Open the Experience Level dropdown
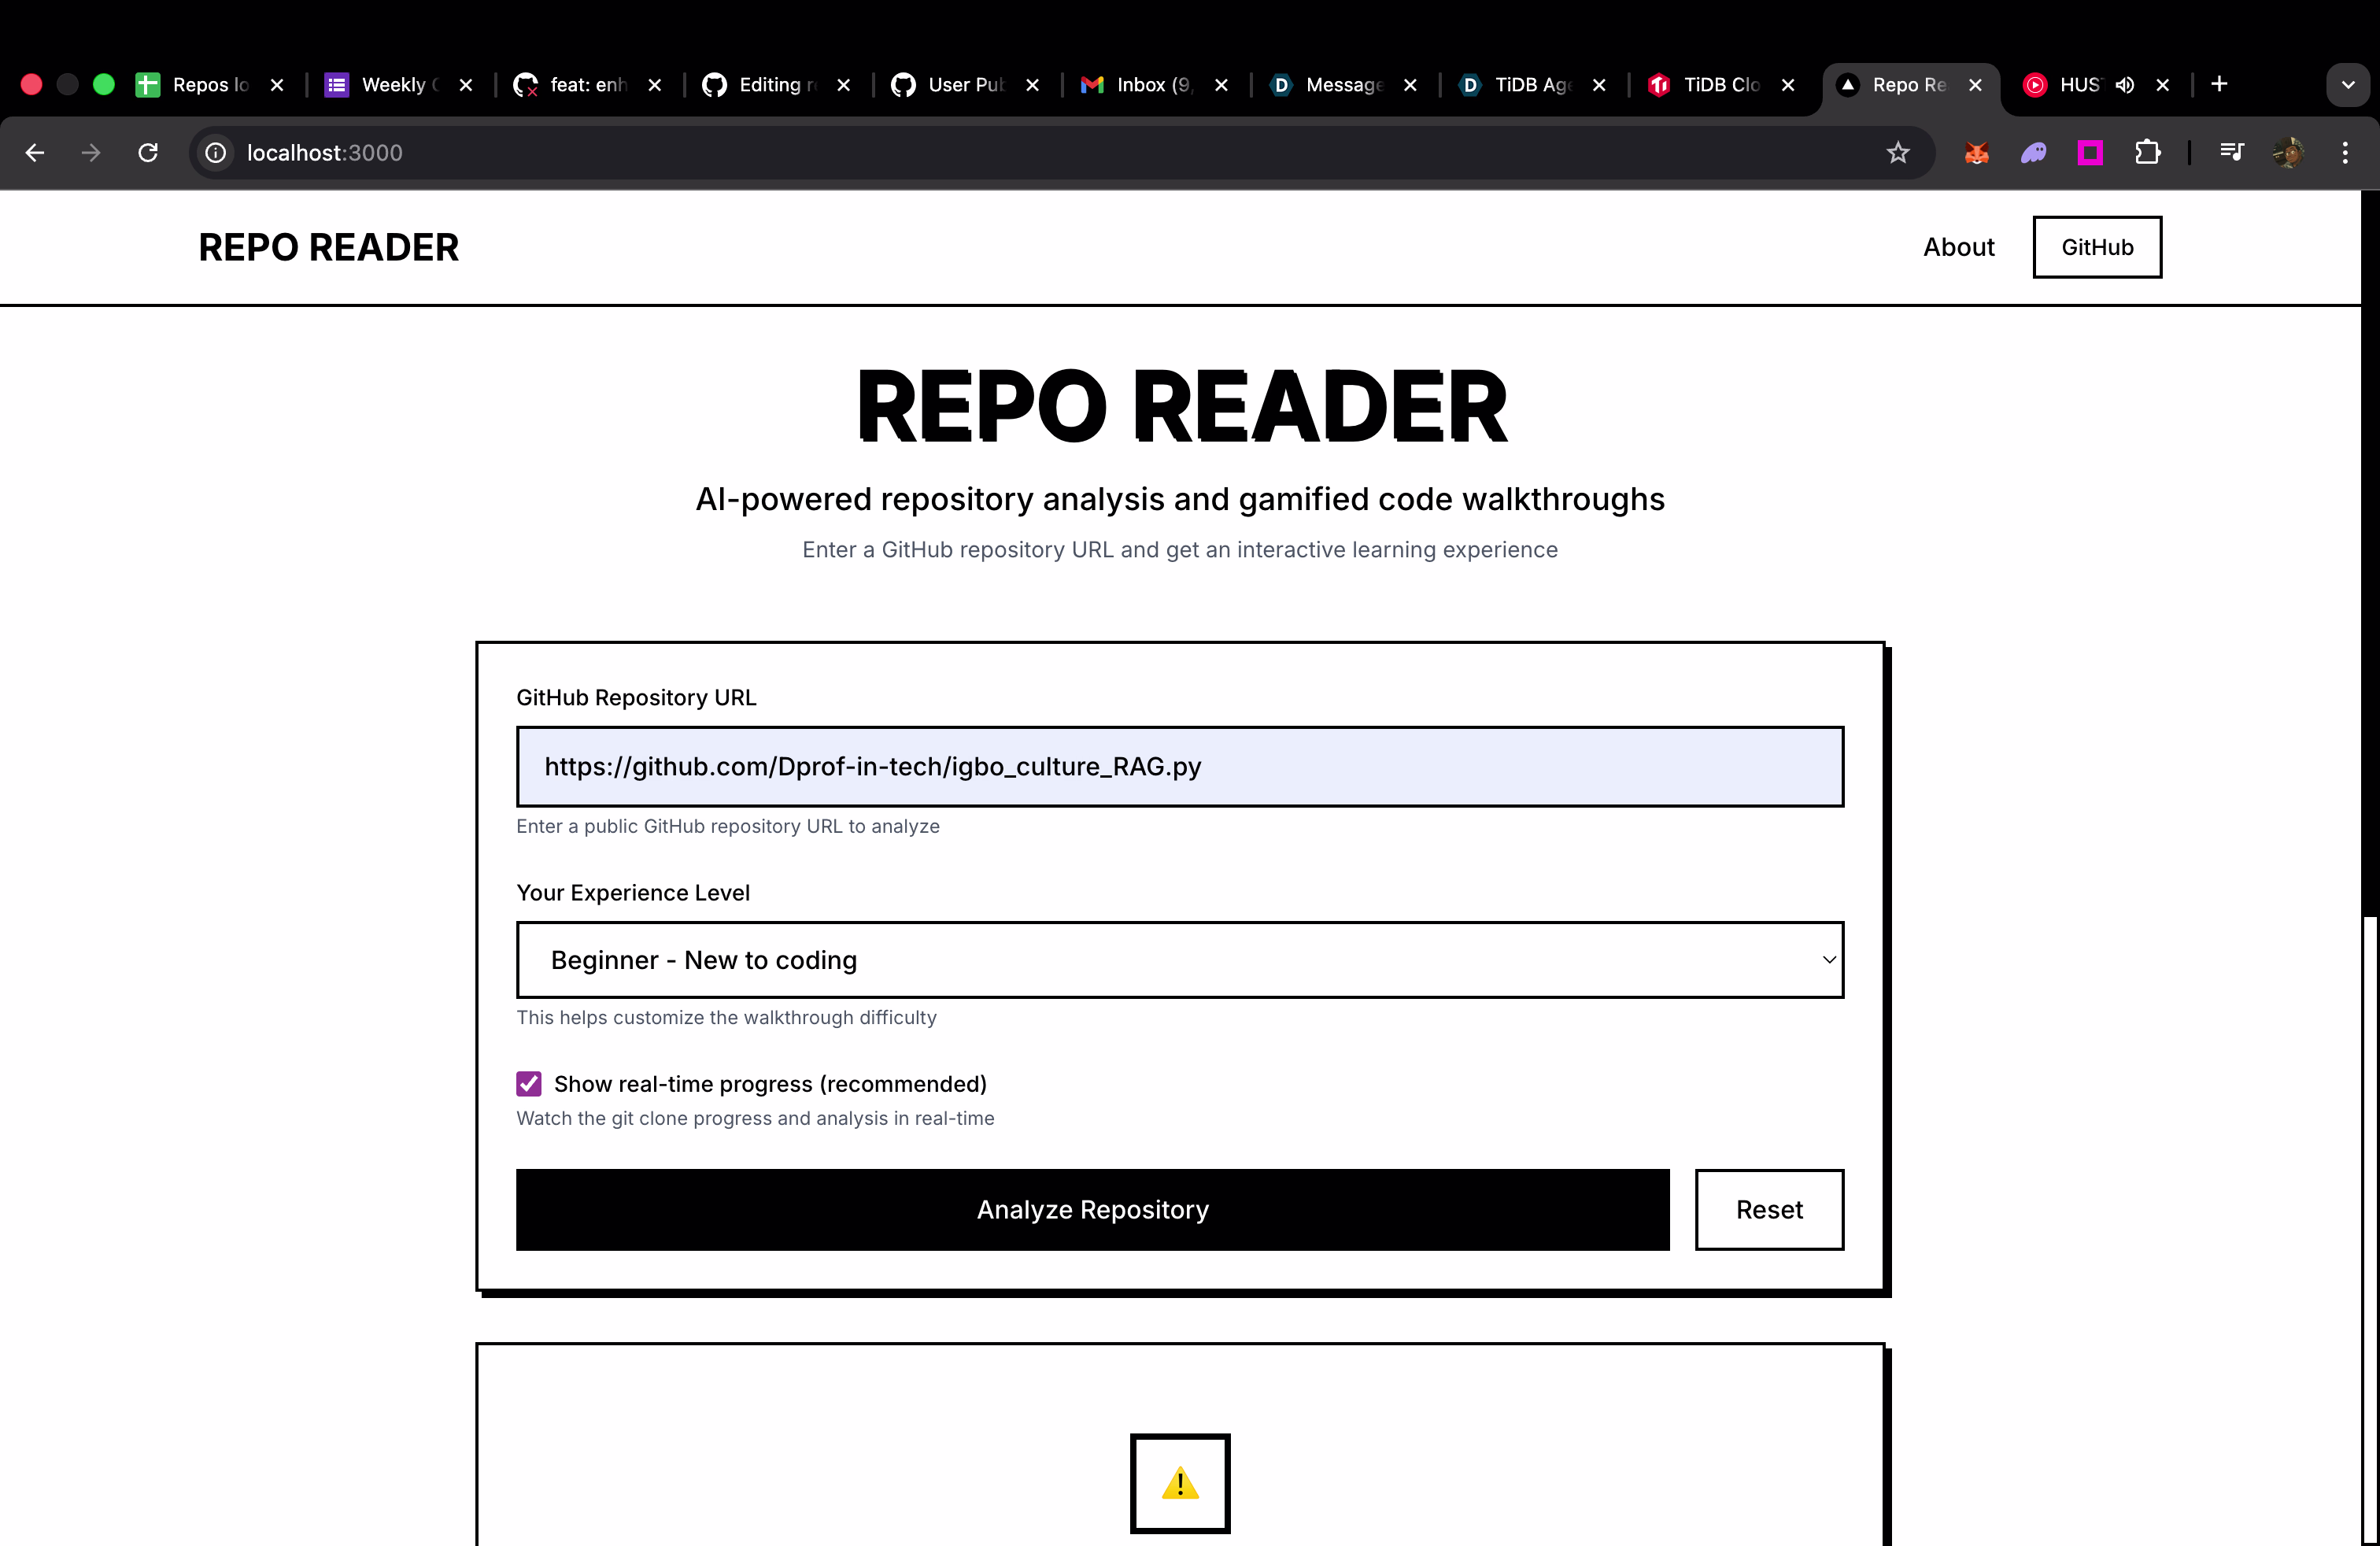The image size is (2380, 1546). (x=1180, y=960)
